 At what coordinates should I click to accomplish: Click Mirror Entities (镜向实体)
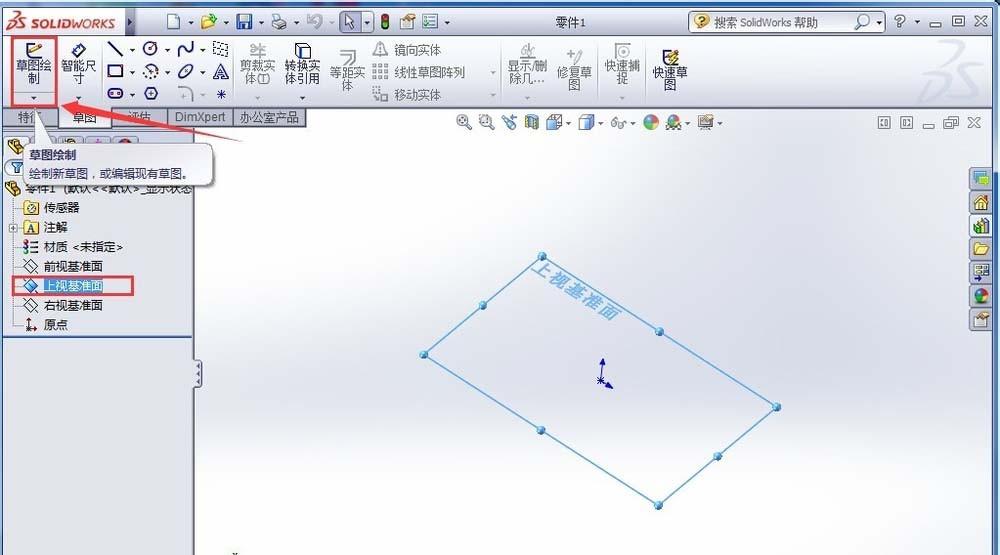(x=408, y=49)
